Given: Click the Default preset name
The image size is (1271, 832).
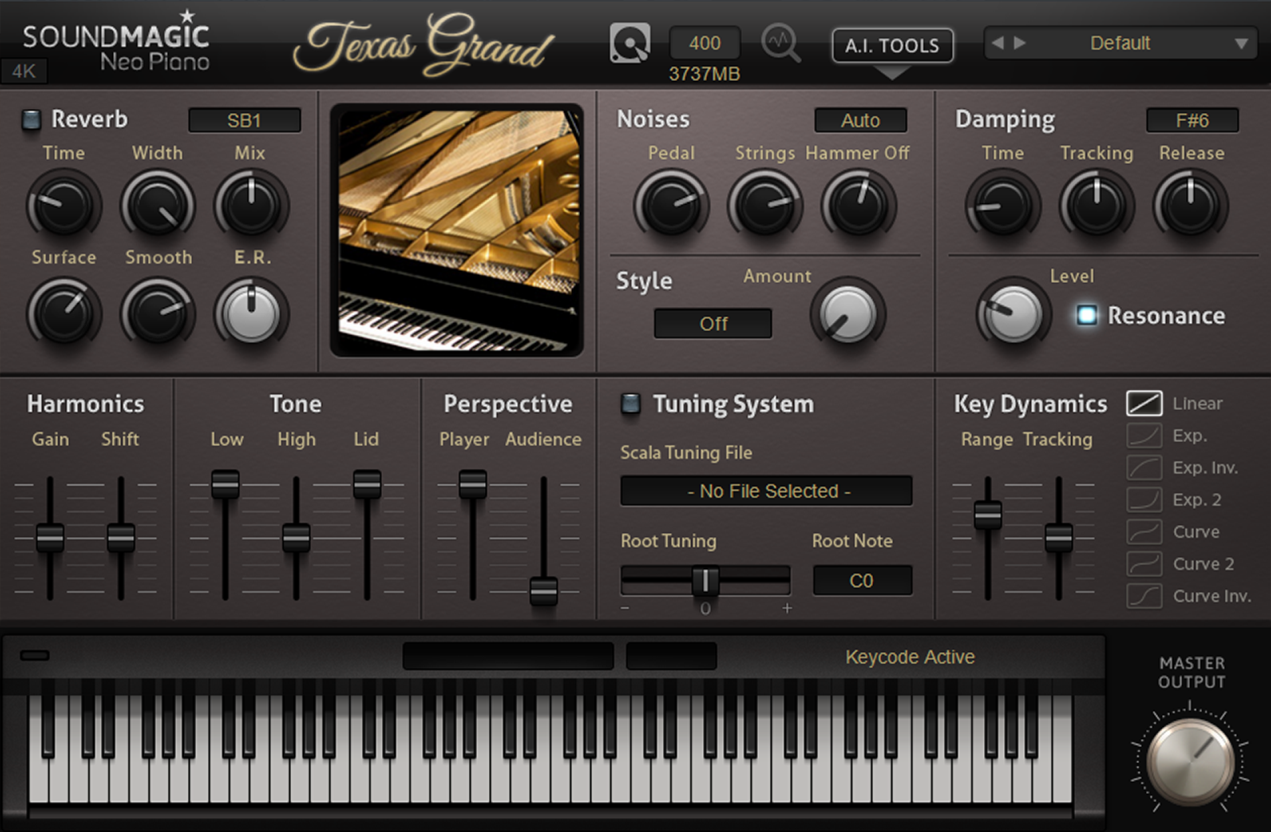Looking at the screenshot, I should pos(1120,43).
